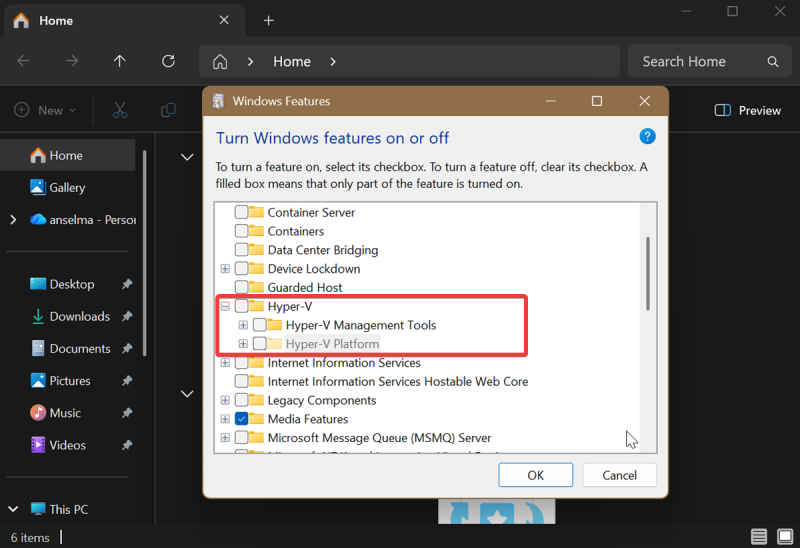Open the Downloads folder in sidebar
Image resolution: width=800 pixels, height=548 pixels.
80,316
